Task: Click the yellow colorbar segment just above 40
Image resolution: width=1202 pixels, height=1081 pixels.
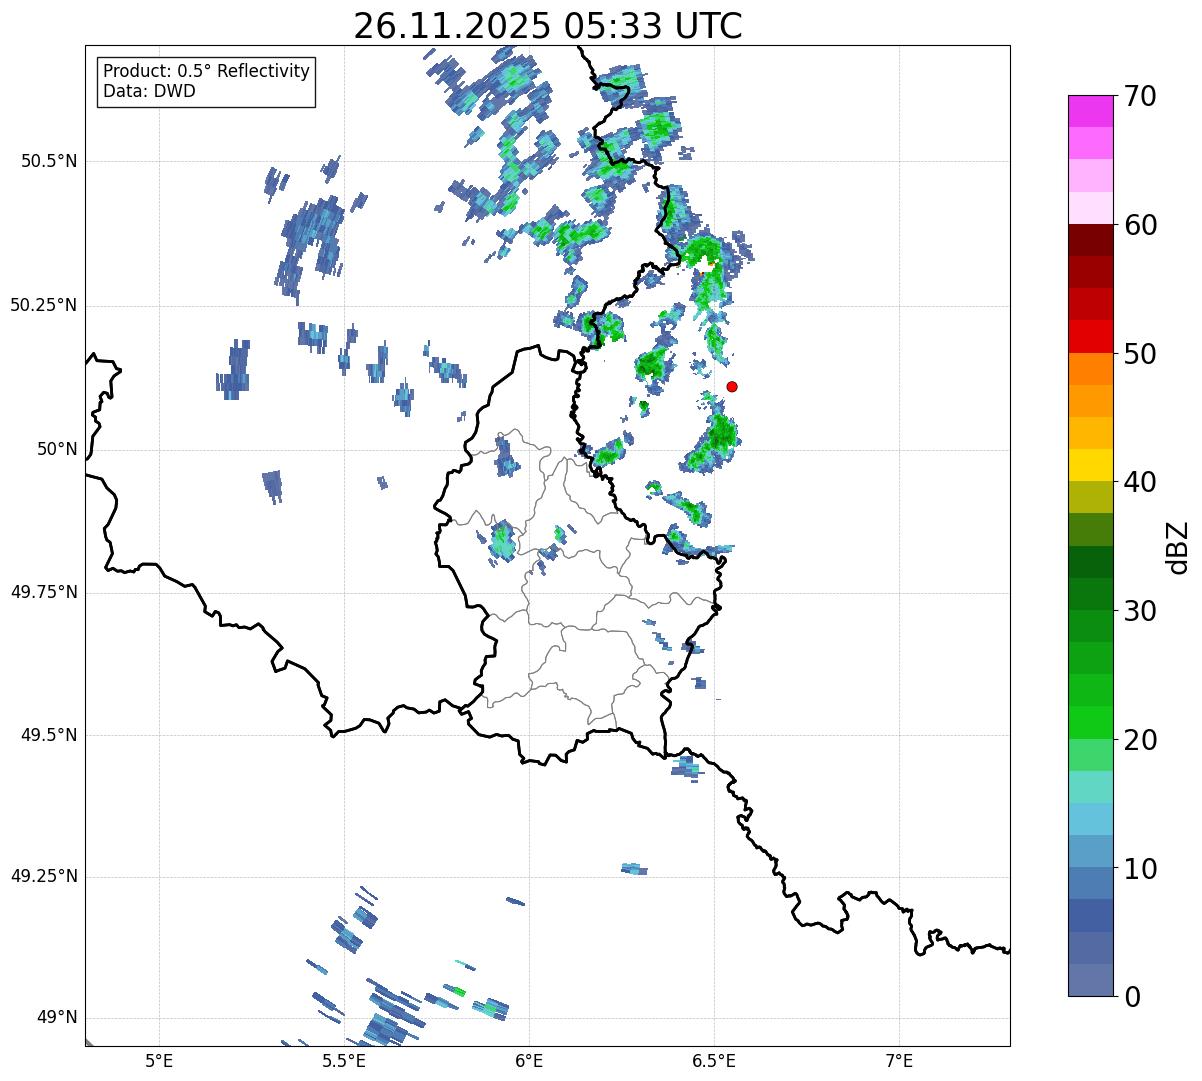Action: pos(1090,465)
